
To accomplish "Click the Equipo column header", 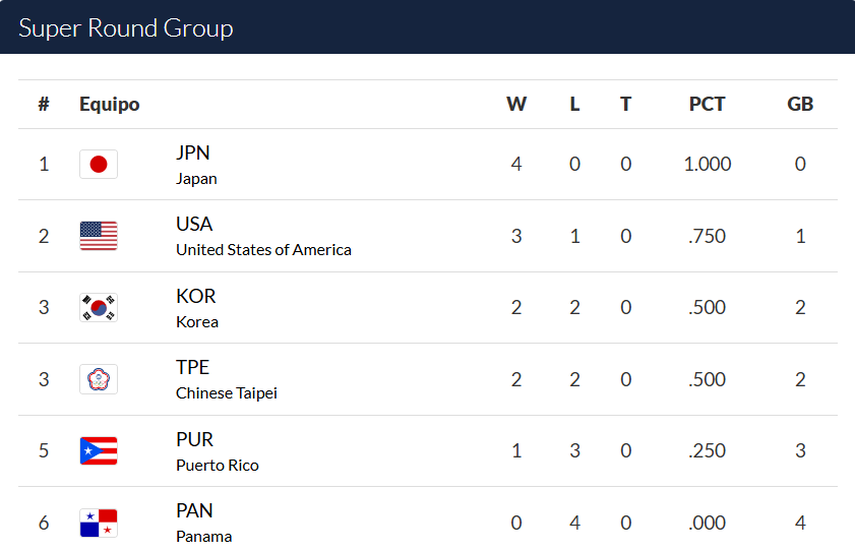I will pos(109,104).
